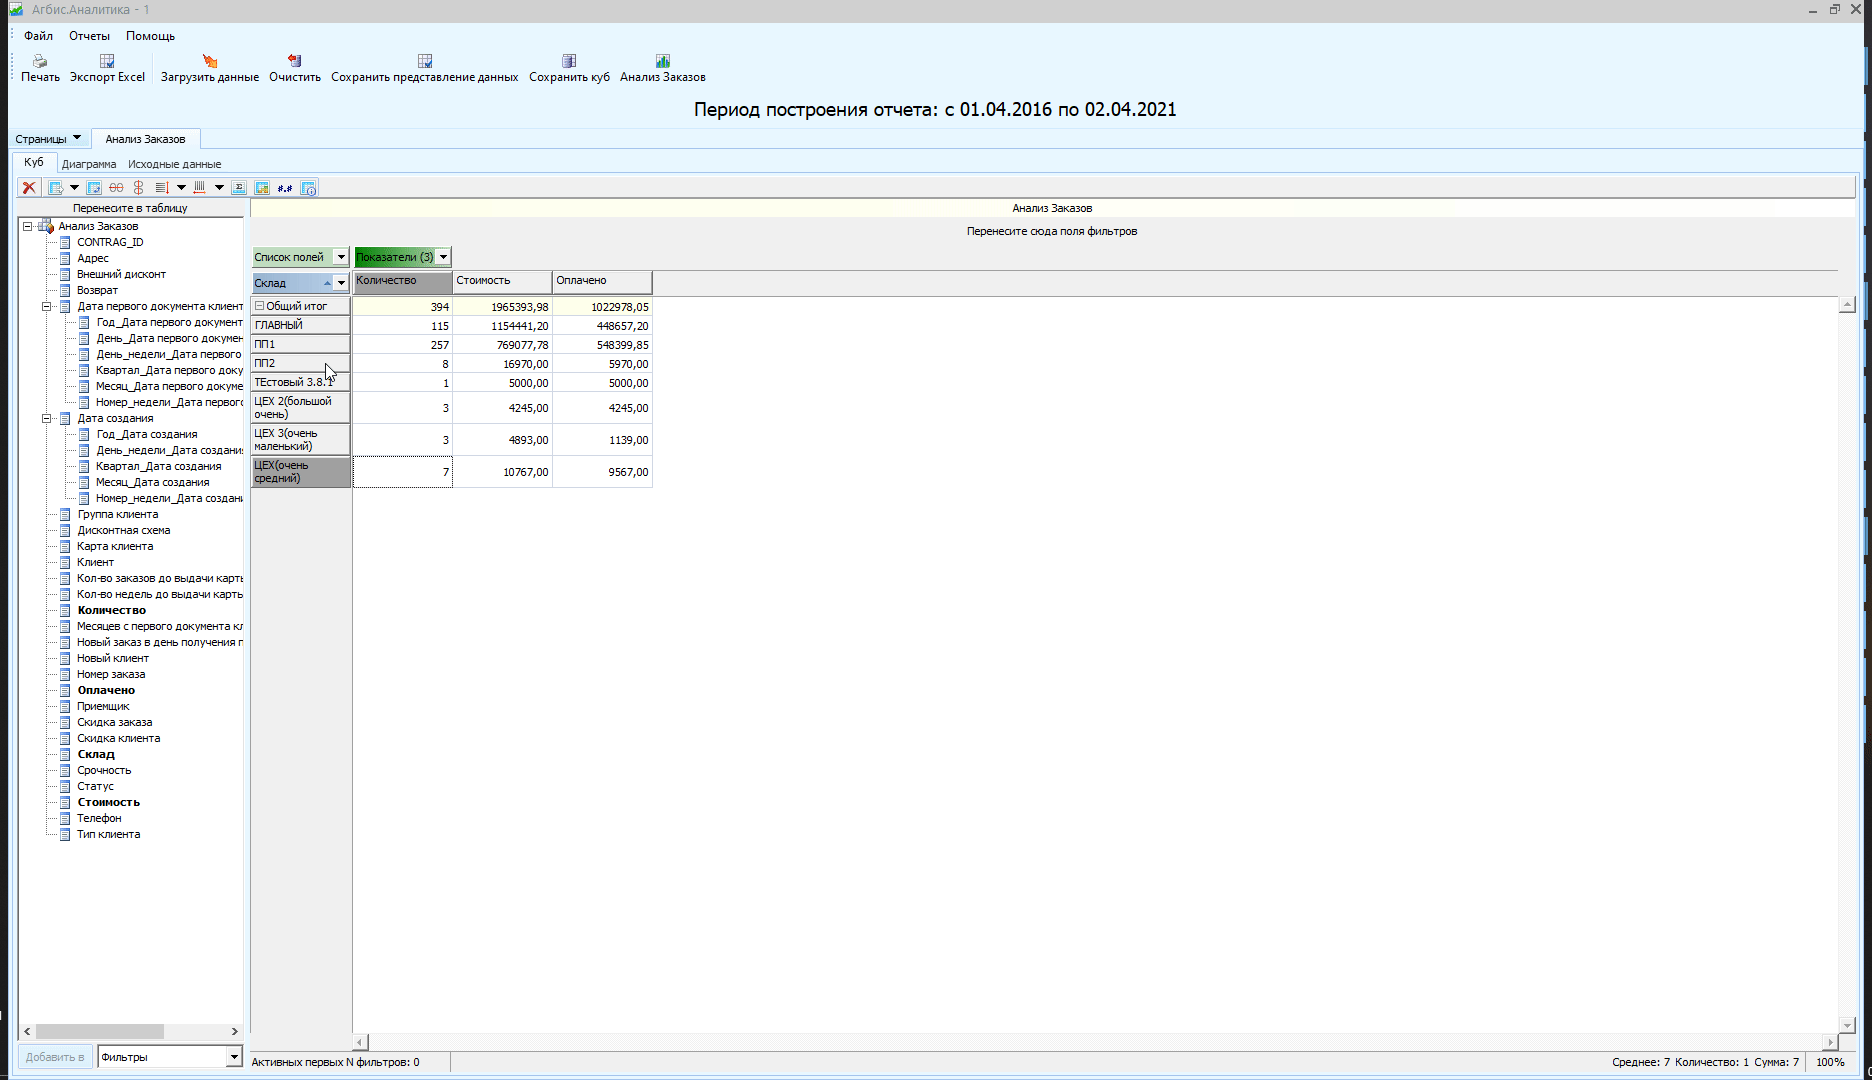Click the horizontal red 0-0 icon

tap(116, 188)
